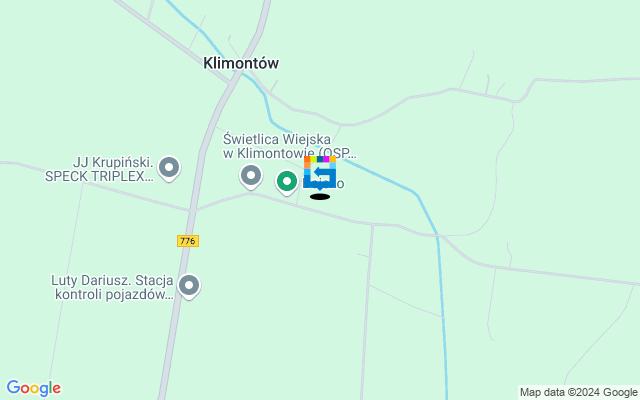Click the partly hidden green label by marker
Screen dimensions: 640x400
pos(340,184)
